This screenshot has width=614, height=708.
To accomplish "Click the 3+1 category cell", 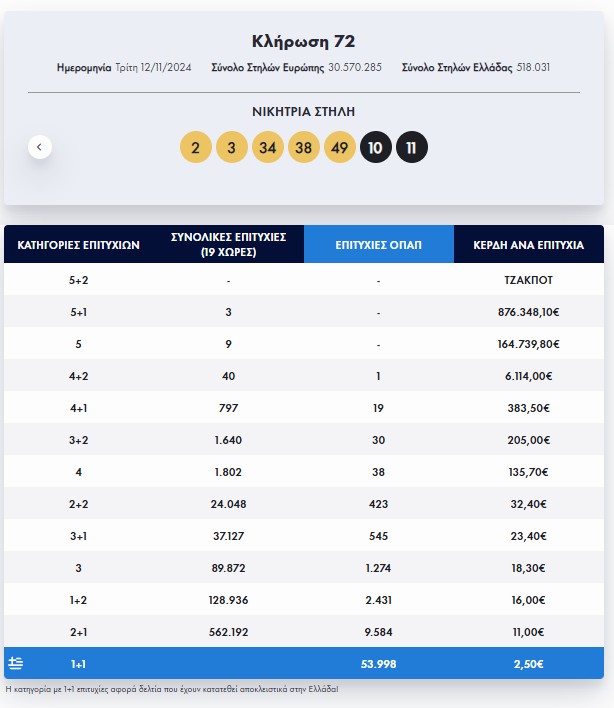I will (x=79, y=536).
